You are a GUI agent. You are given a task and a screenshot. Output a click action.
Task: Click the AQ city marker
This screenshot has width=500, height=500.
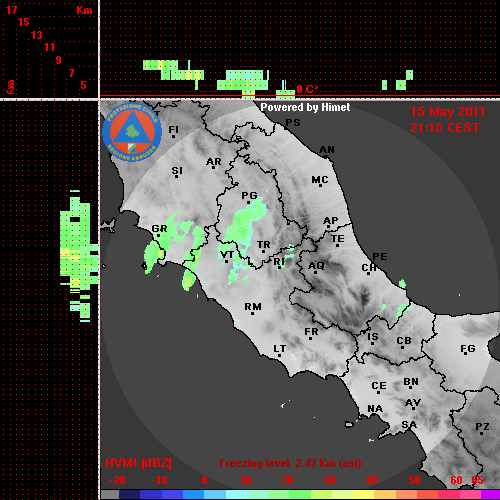[316, 273]
